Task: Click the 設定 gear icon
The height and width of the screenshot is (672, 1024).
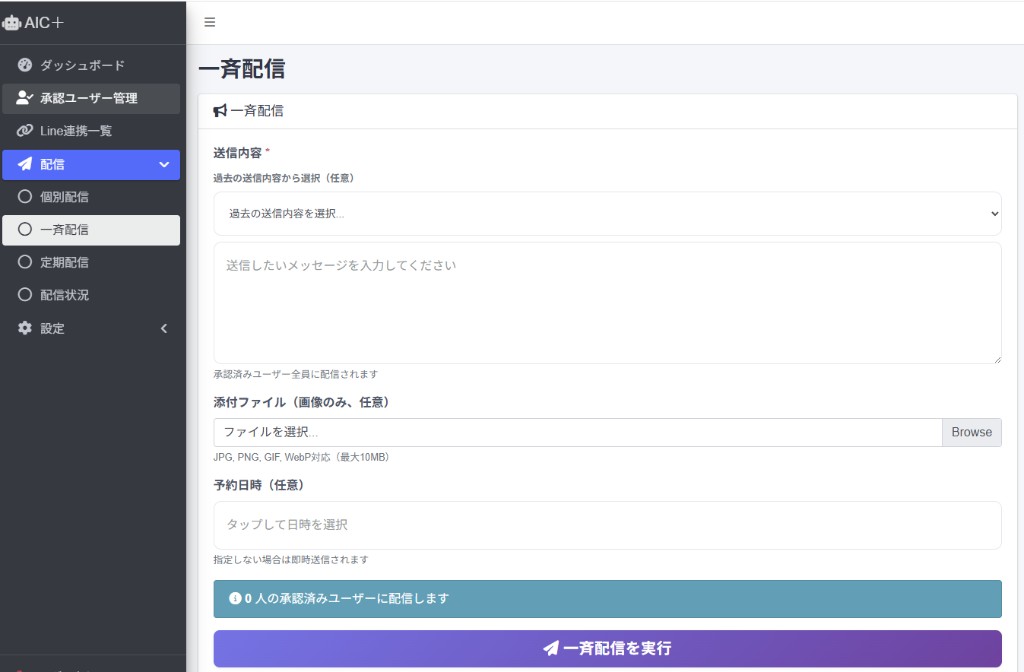Action: [x=23, y=328]
